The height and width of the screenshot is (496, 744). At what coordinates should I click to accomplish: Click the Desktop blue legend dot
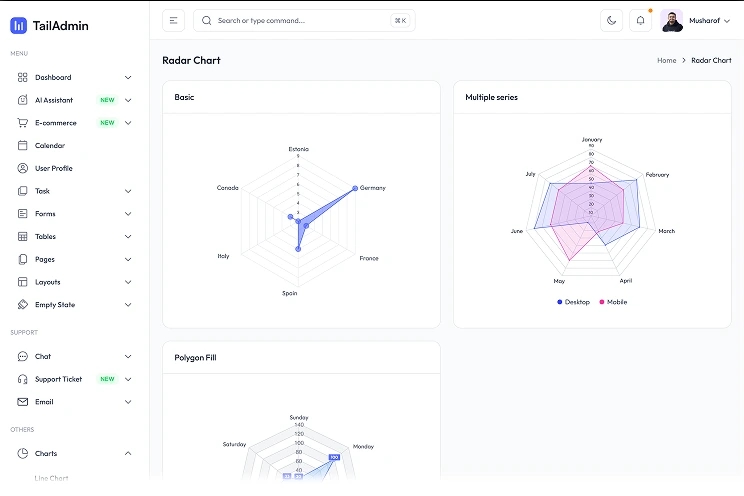pos(559,302)
